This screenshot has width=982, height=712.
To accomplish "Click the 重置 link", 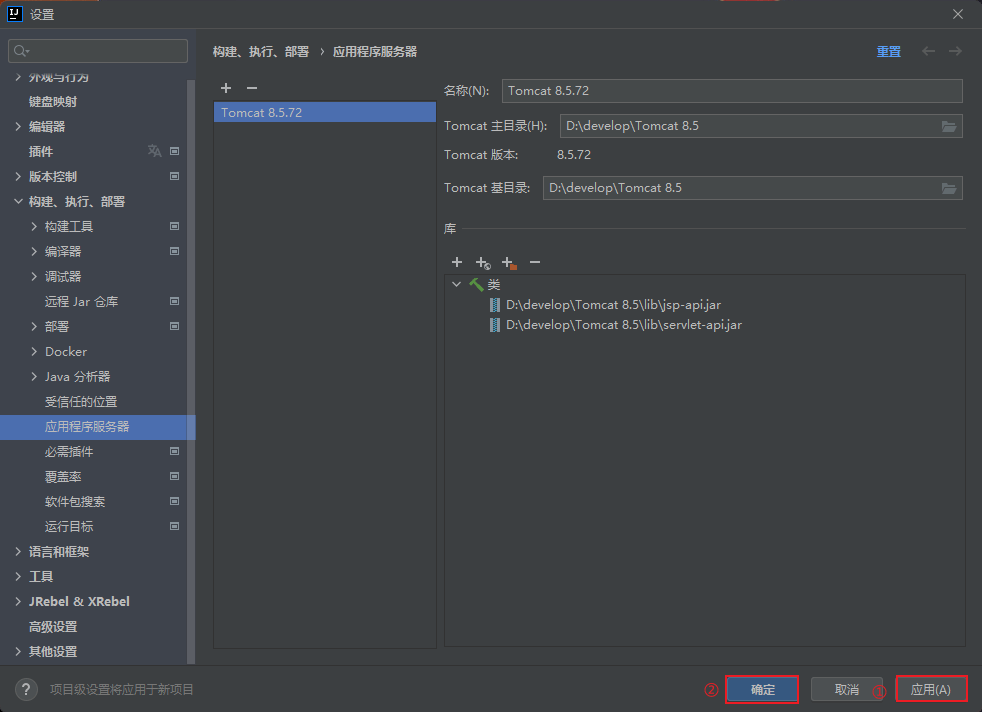I will (889, 52).
